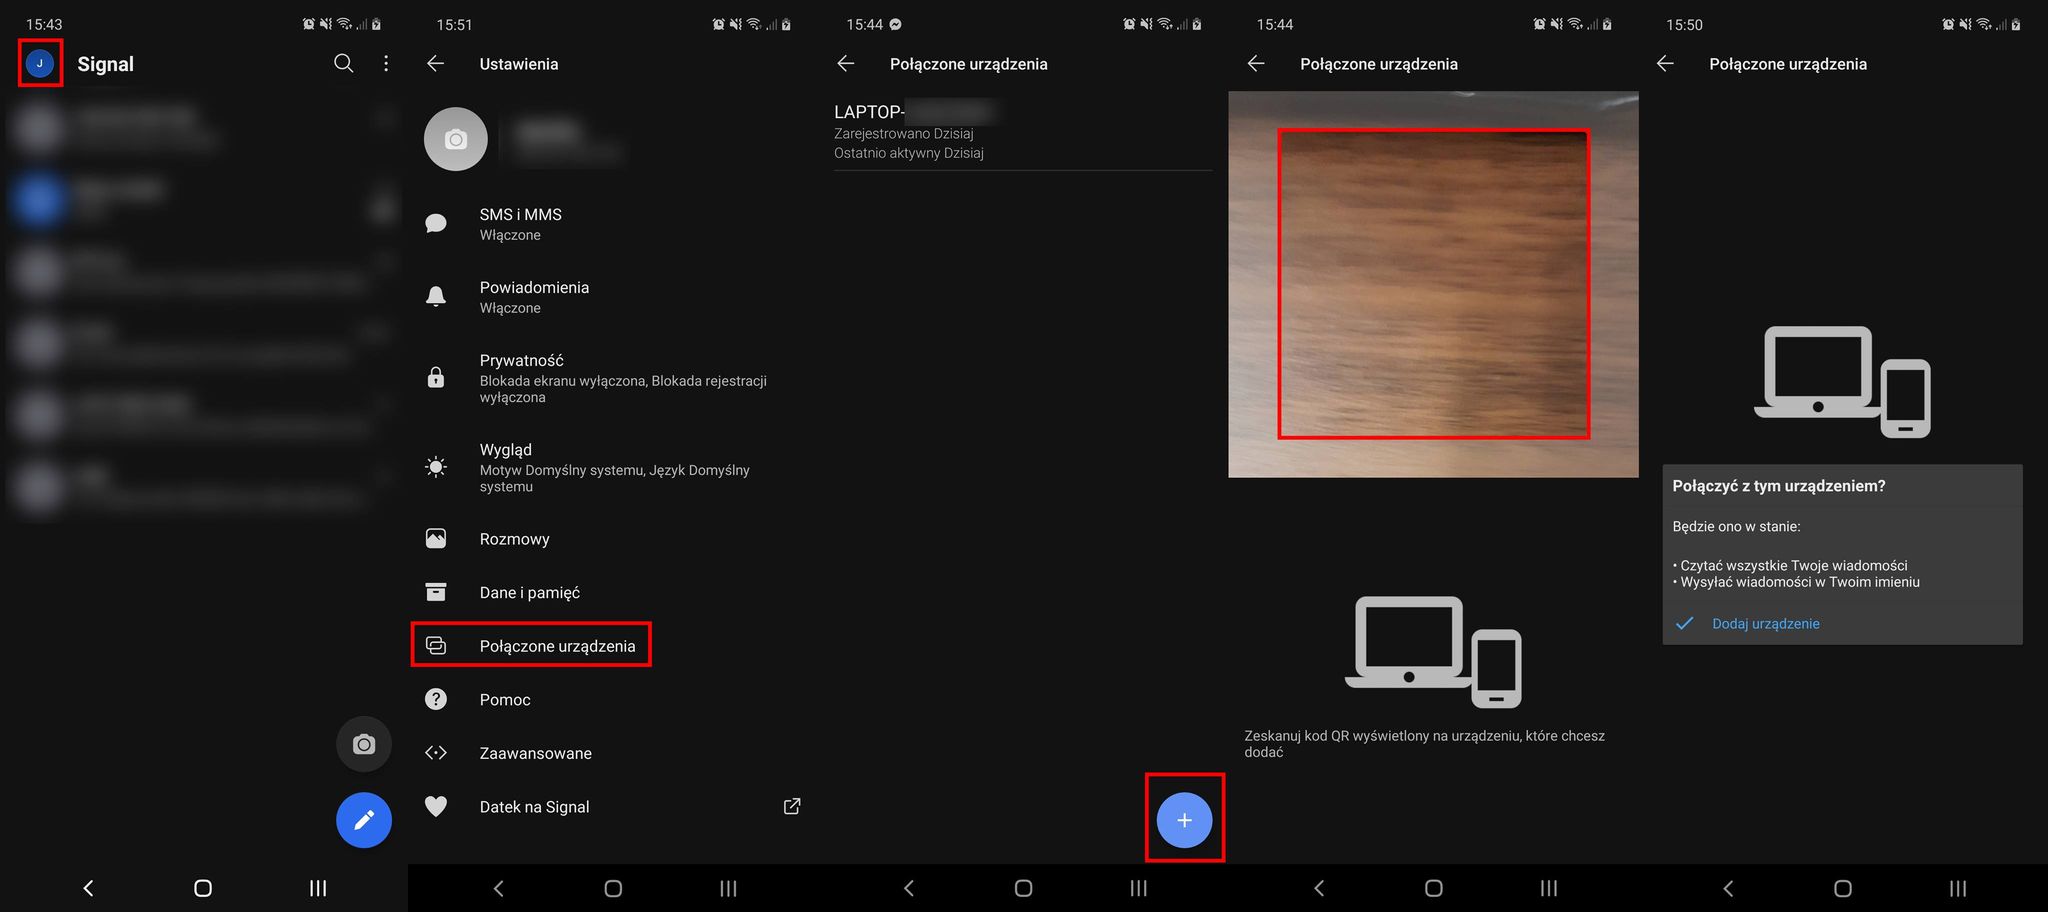Tap system recents button under Signal chat list
This screenshot has height=912, width=2048.
(x=318, y=888)
